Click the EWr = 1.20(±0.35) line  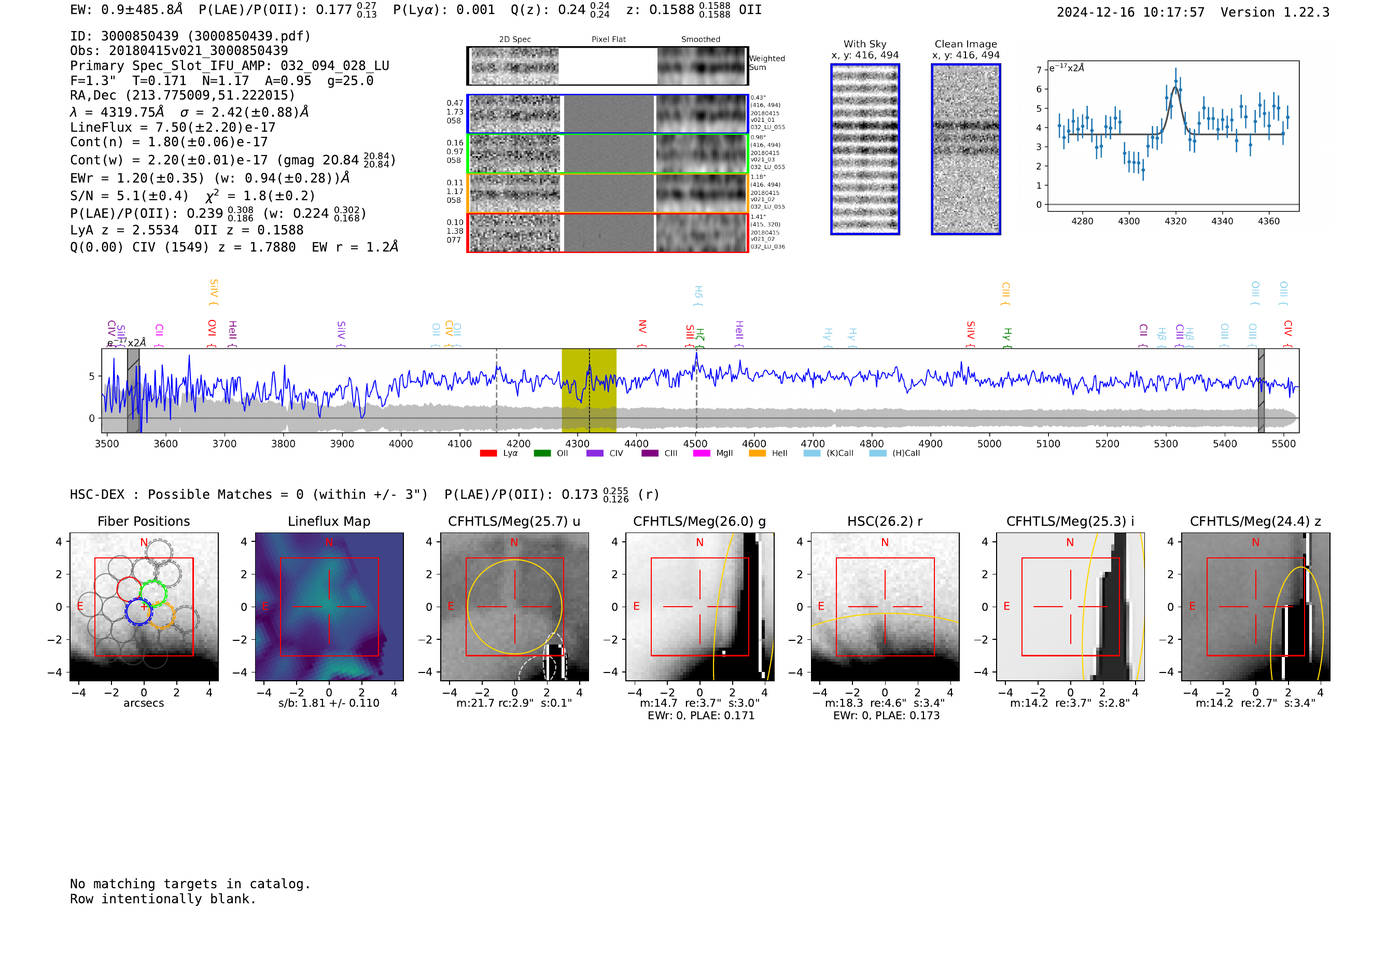(210, 178)
